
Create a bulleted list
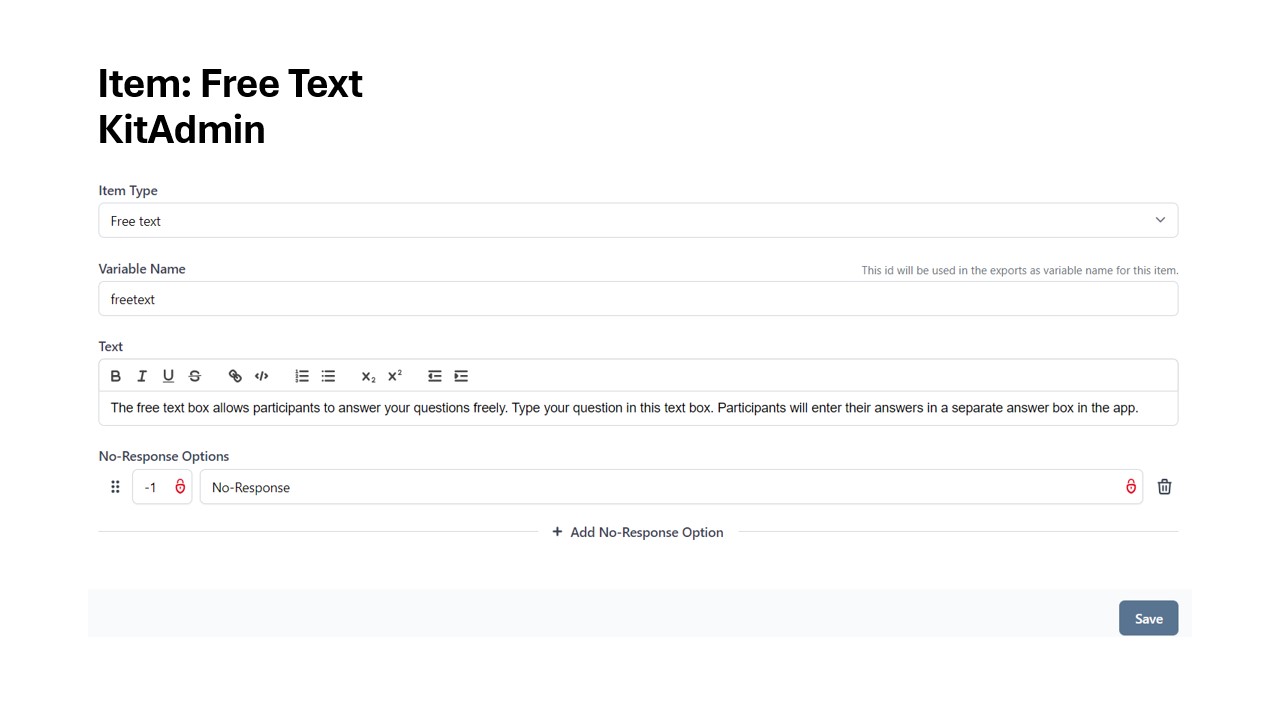[328, 376]
